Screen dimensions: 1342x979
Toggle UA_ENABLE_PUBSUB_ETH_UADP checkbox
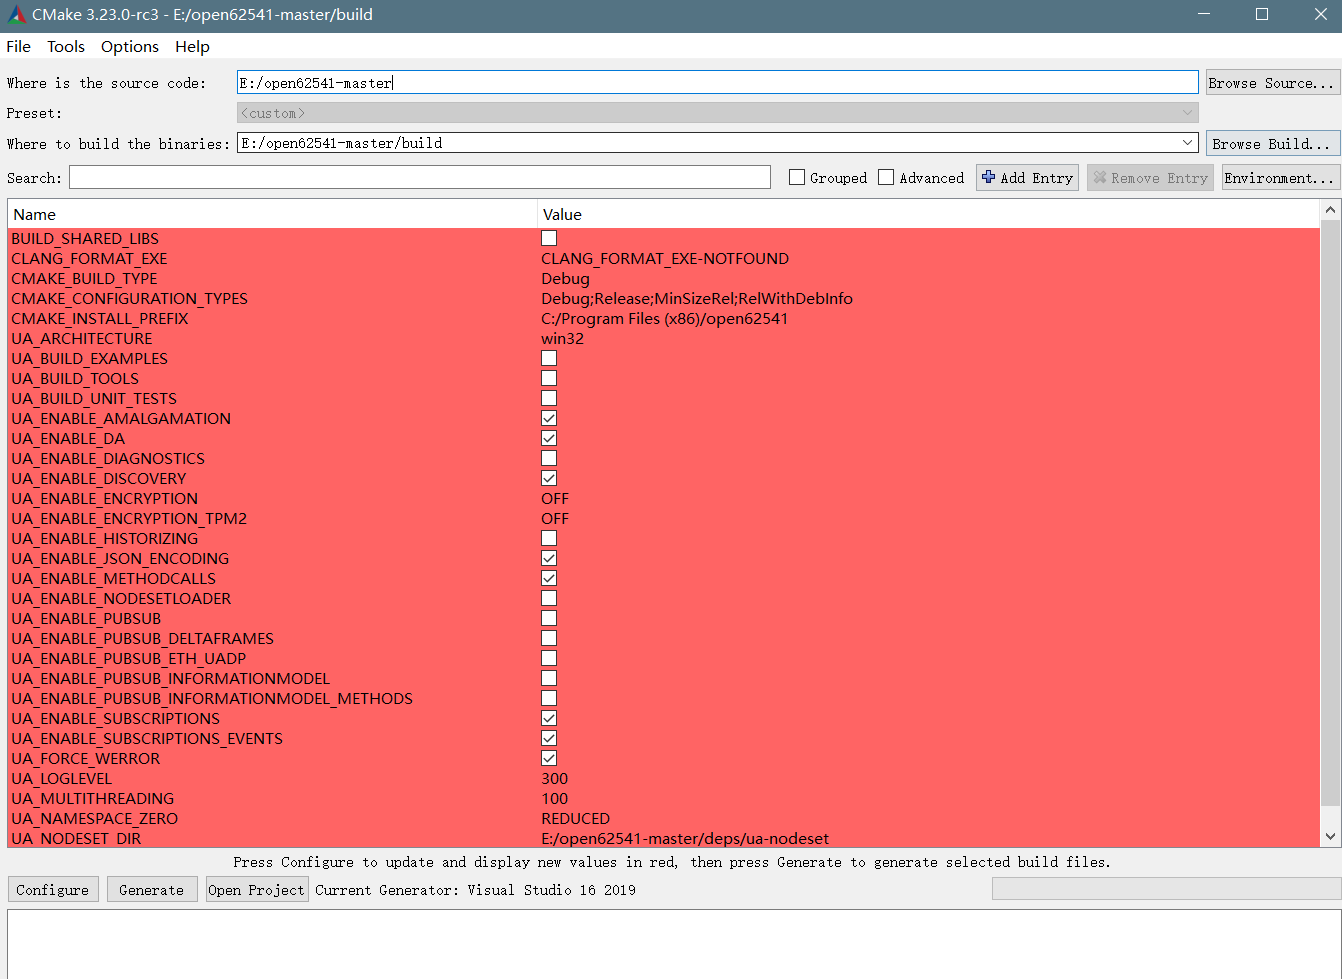click(549, 658)
